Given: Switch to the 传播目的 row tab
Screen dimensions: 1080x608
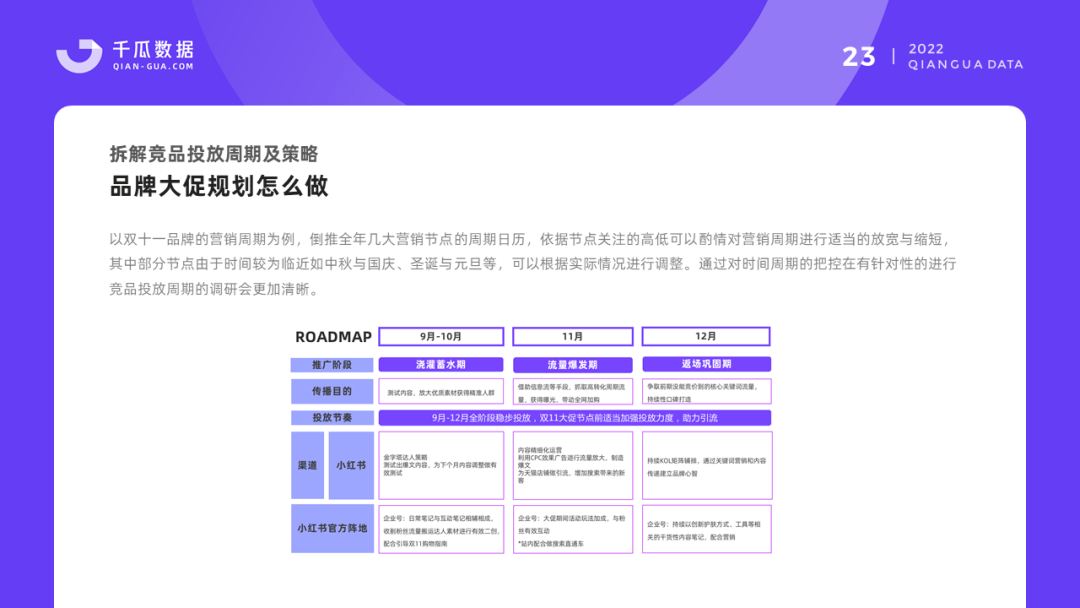Looking at the screenshot, I should pyautogui.click(x=333, y=391).
